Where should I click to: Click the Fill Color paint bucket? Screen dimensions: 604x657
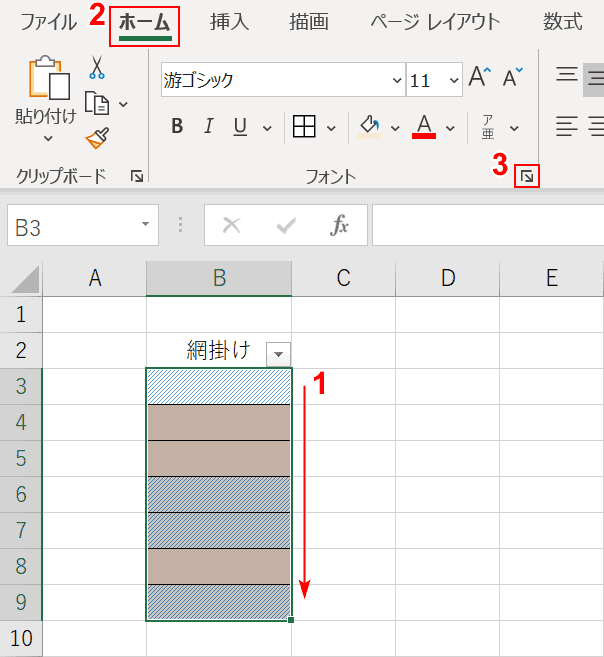pos(369,127)
